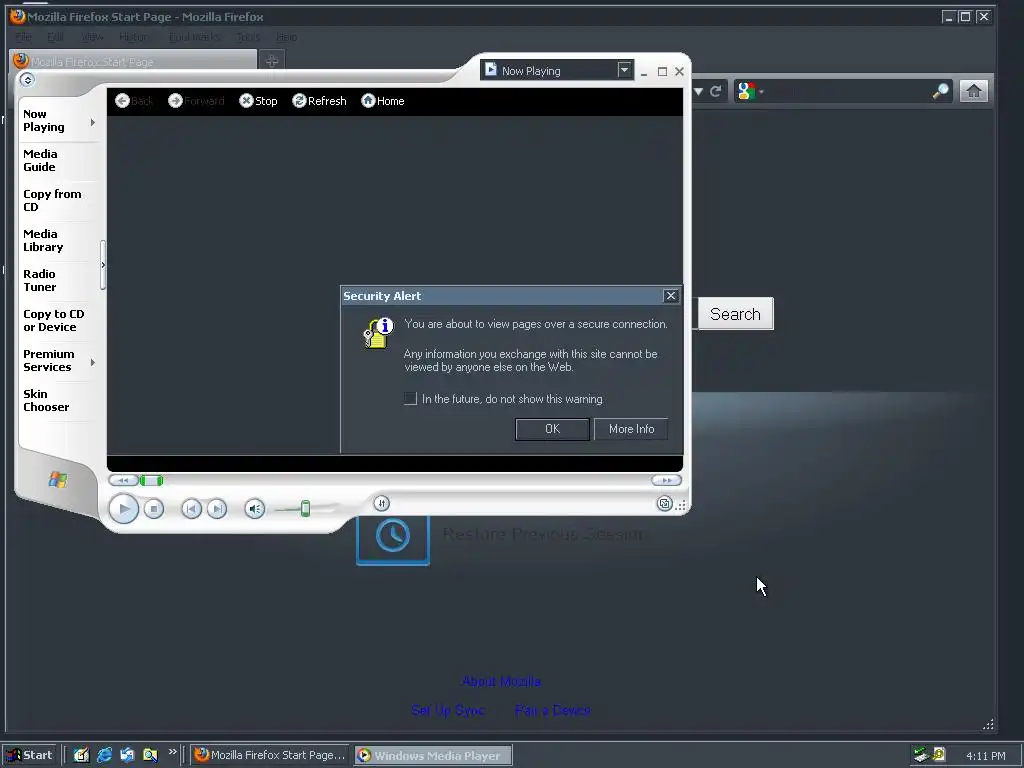Open the Firefox History menu
The height and width of the screenshot is (768, 1024).
[x=133, y=37]
